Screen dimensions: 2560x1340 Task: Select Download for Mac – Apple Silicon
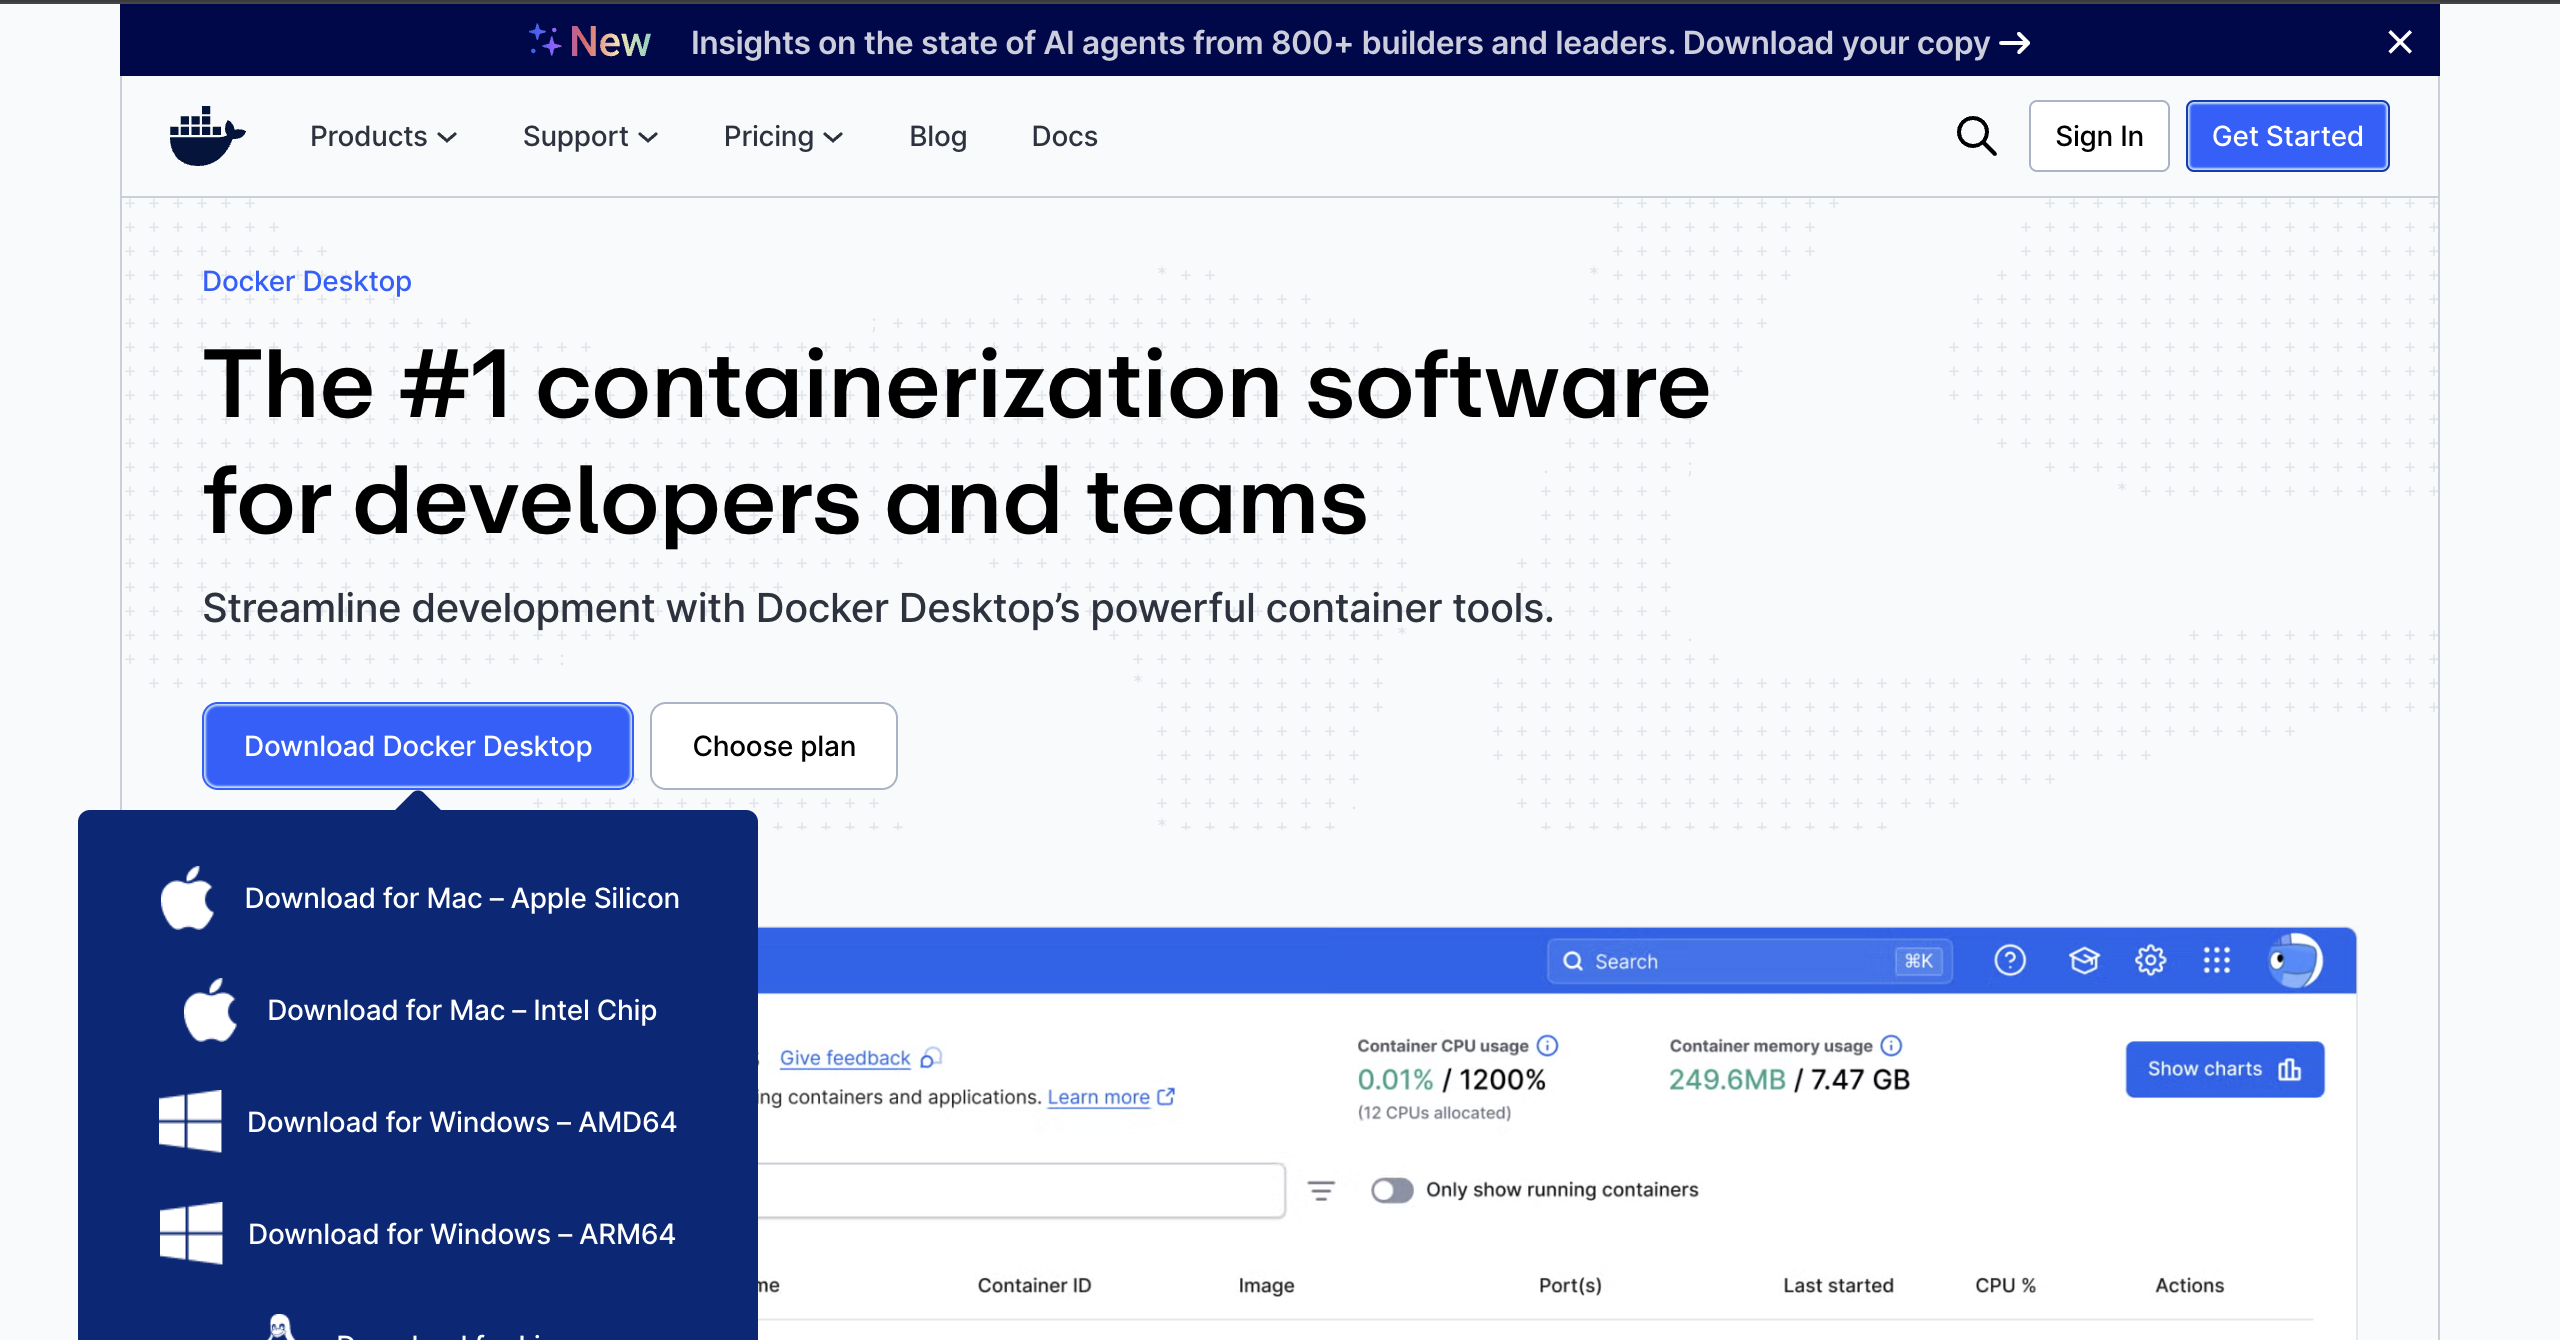(x=418, y=898)
